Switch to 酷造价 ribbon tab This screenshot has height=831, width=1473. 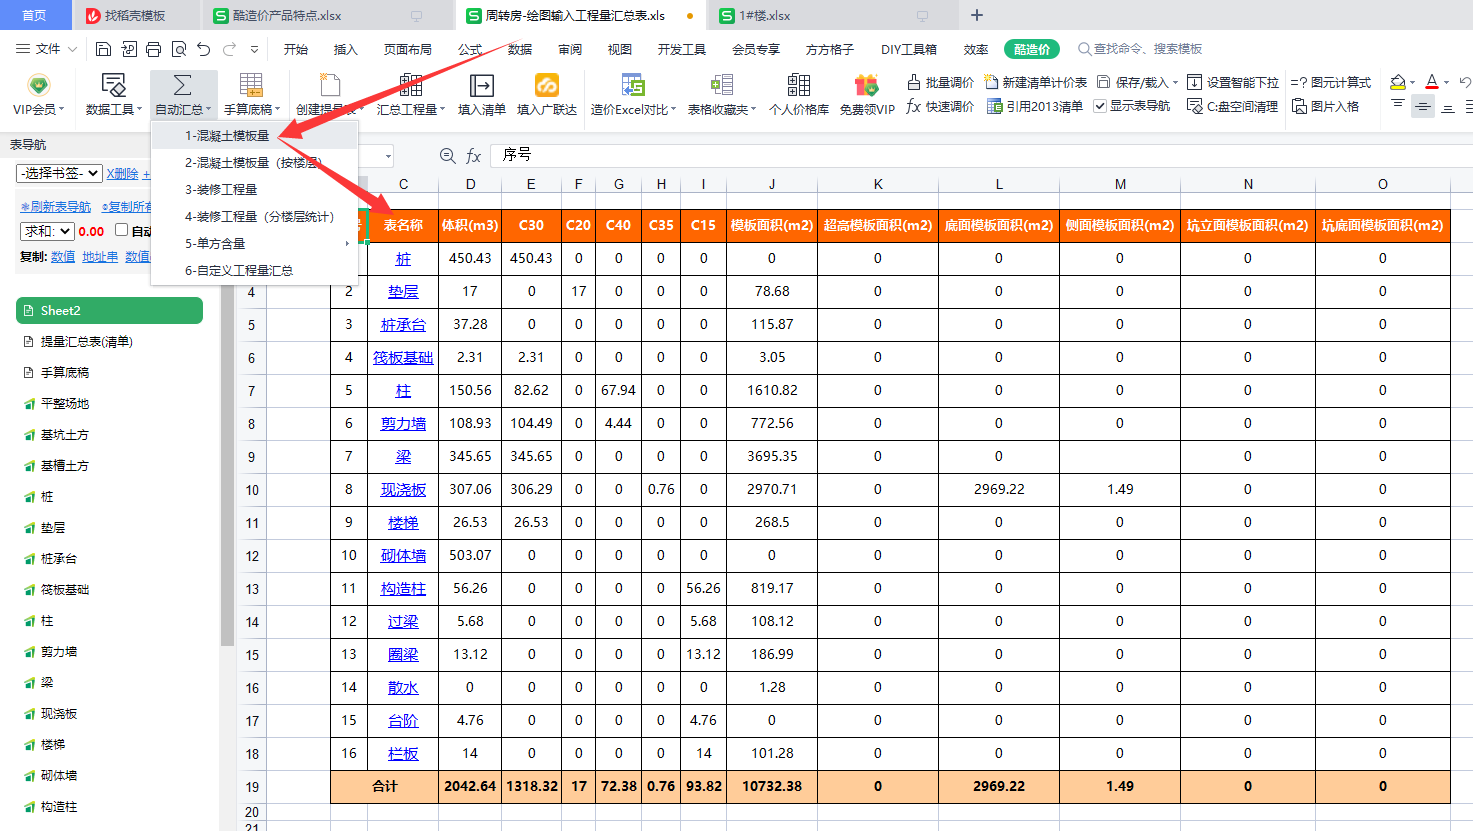coord(1032,49)
